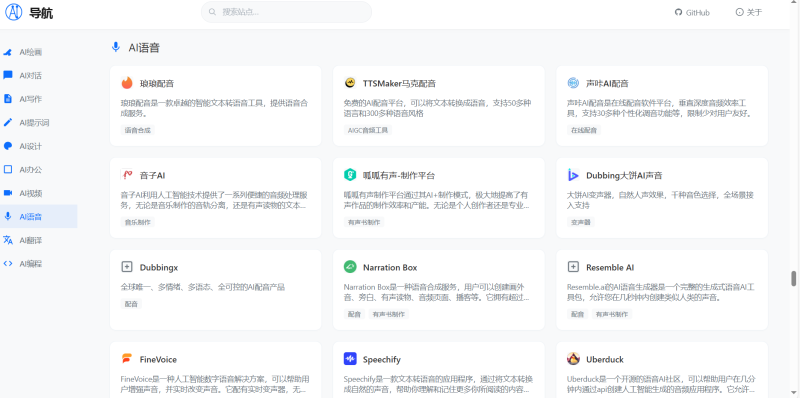Click the Uberduck logo icon
800x398 pixels.
[x=573, y=359]
